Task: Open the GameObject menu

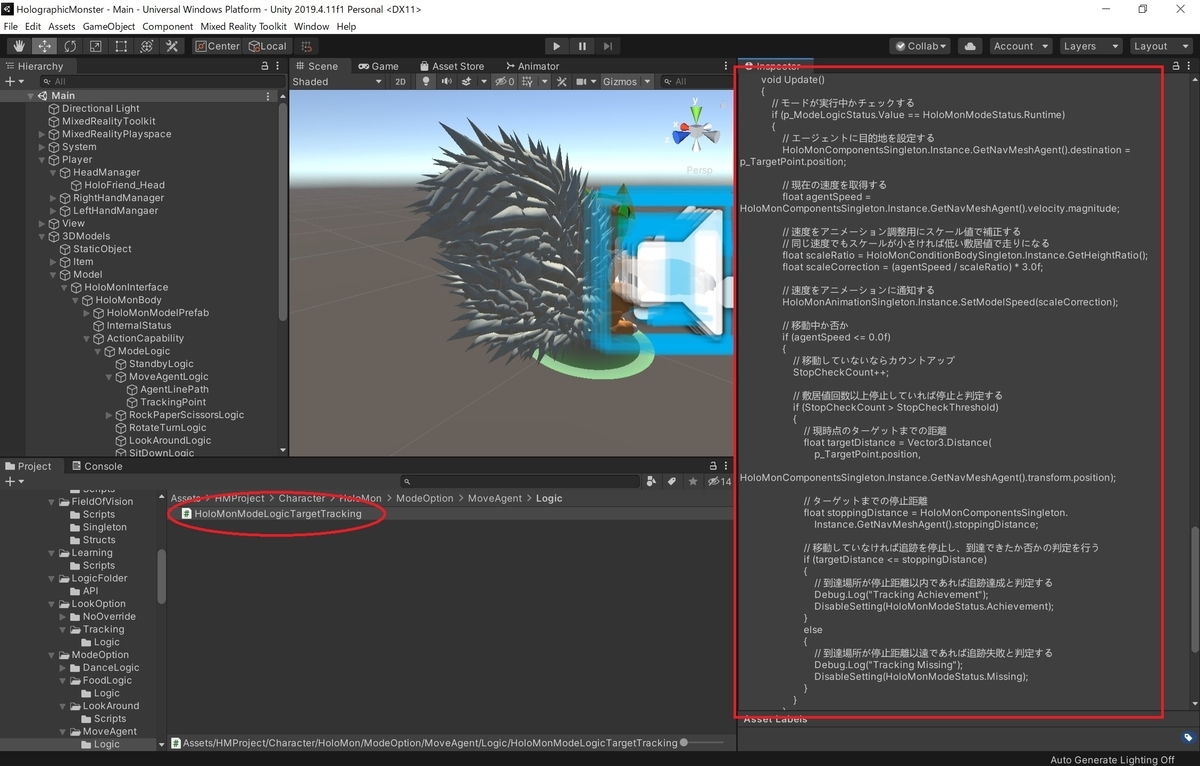Action: (108, 26)
